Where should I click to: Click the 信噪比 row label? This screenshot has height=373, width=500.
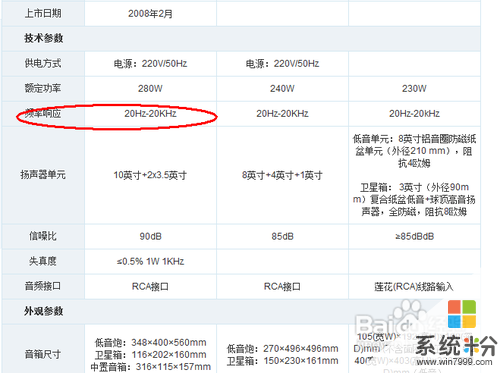click(x=43, y=236)
